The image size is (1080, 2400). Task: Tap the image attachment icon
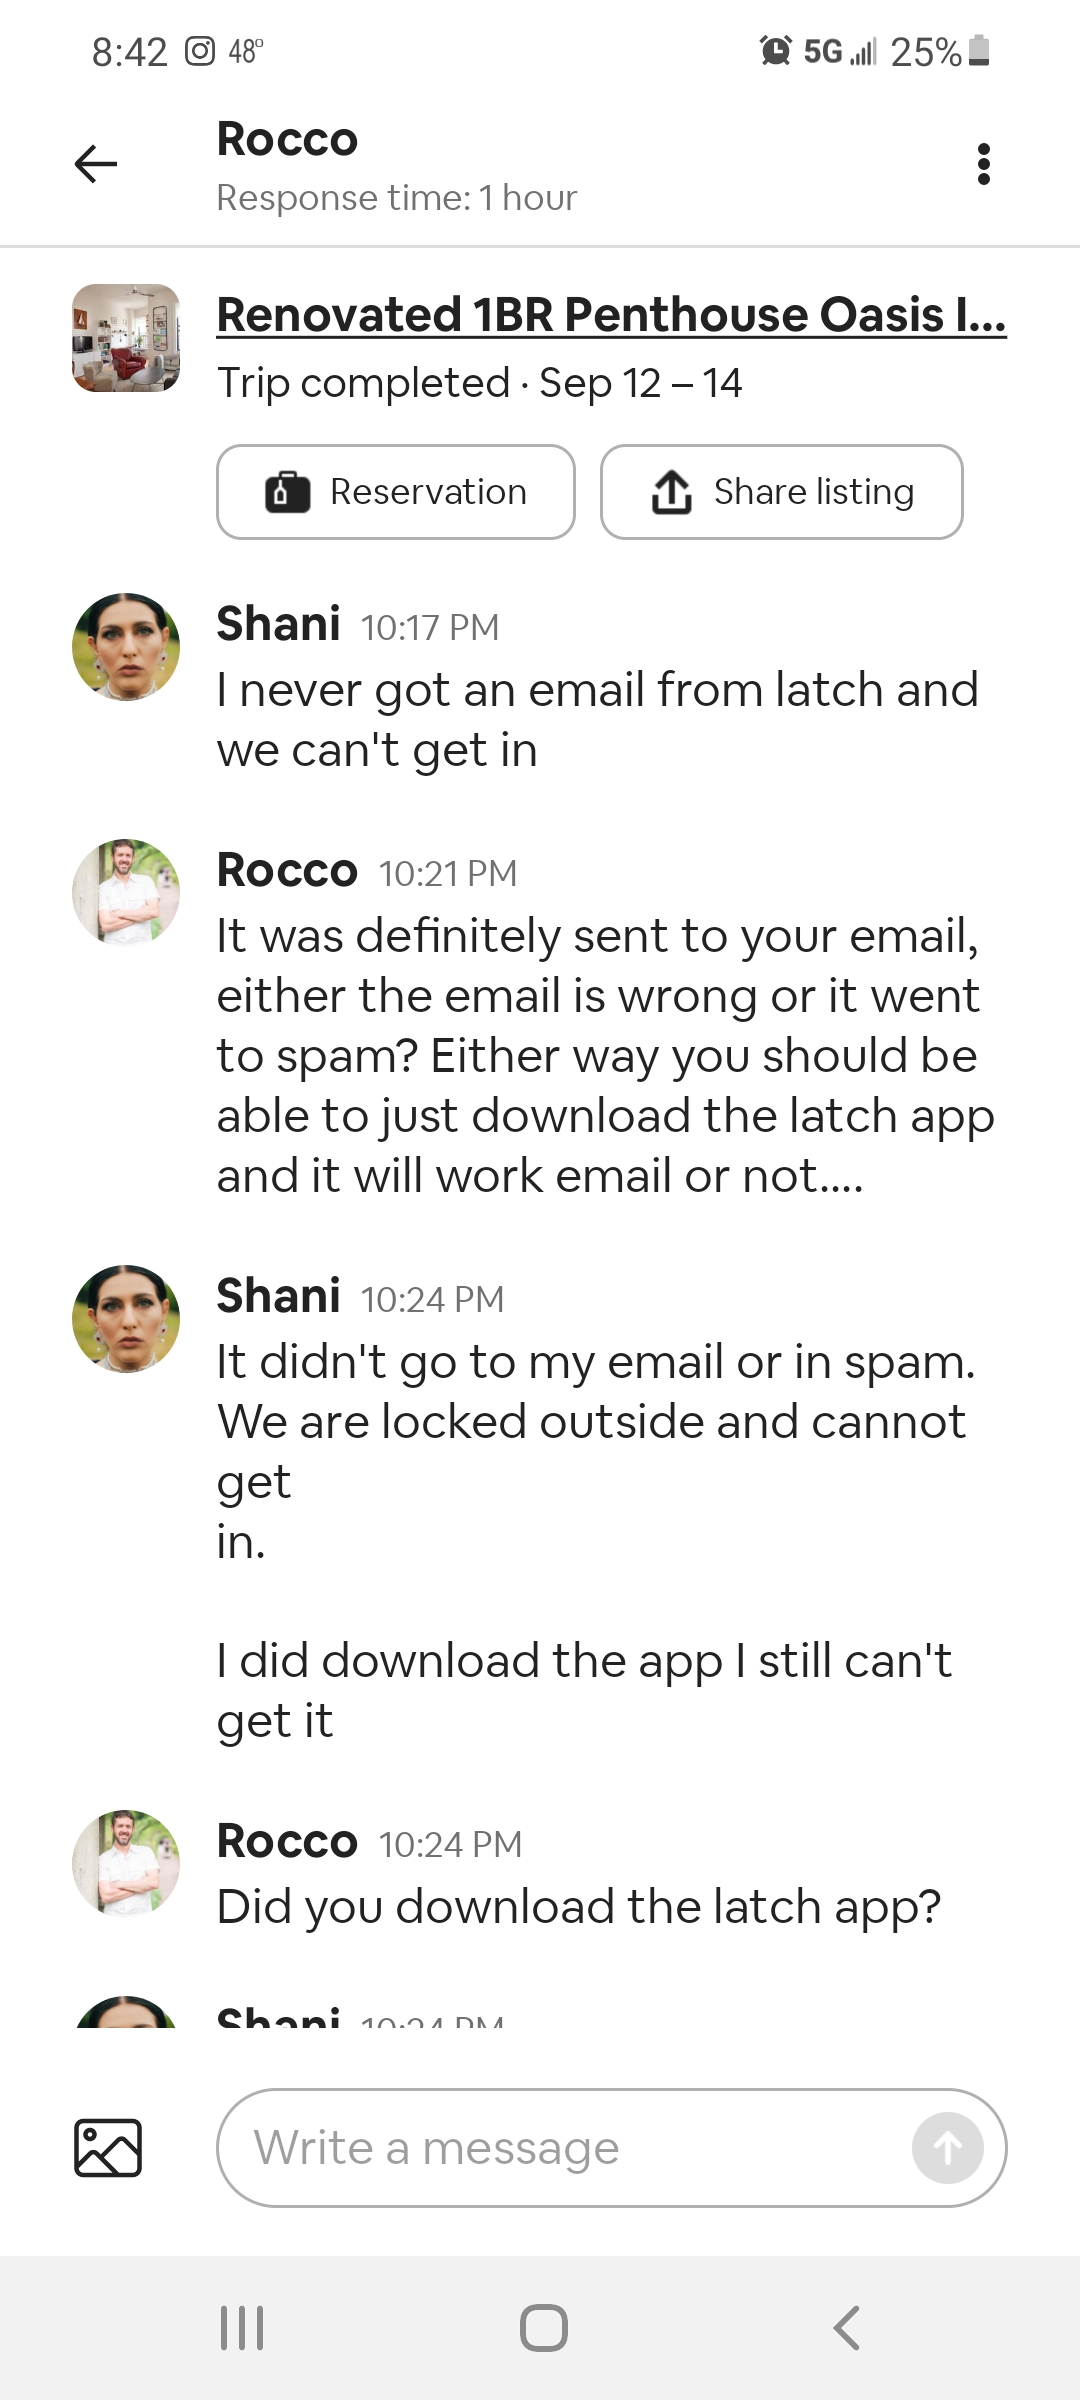tap(108, 2148)
